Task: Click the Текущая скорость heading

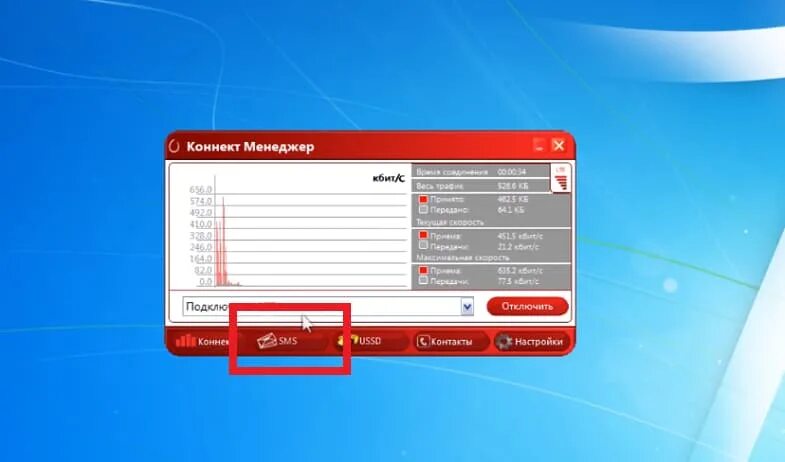Action: coord(450,222)
